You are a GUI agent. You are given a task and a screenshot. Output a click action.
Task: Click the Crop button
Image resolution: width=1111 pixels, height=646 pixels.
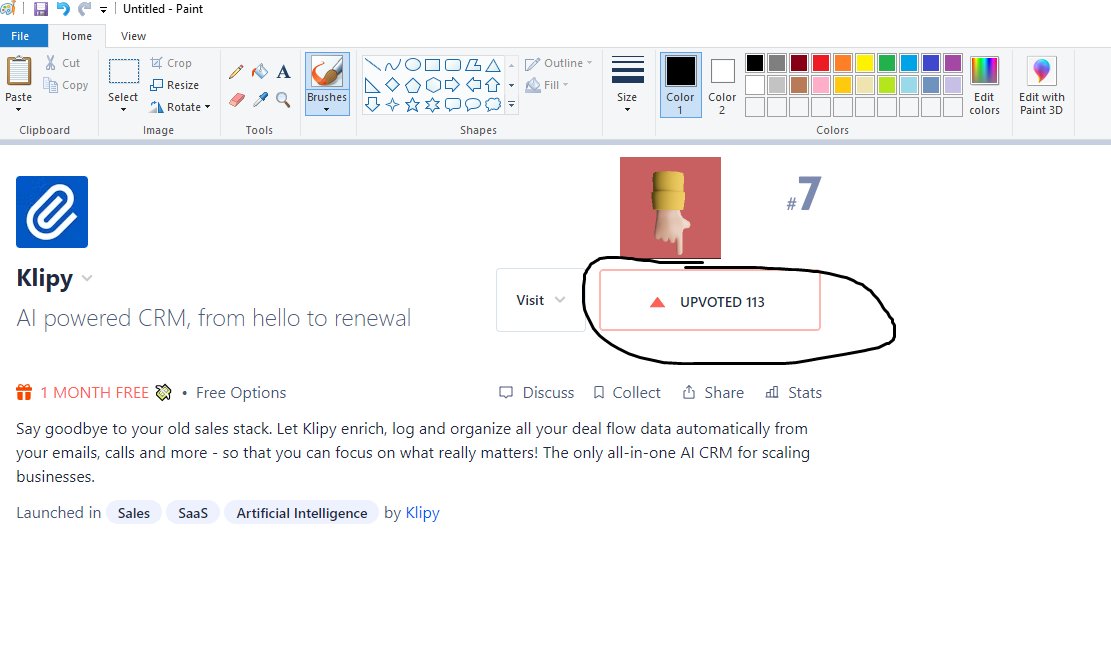171,63
